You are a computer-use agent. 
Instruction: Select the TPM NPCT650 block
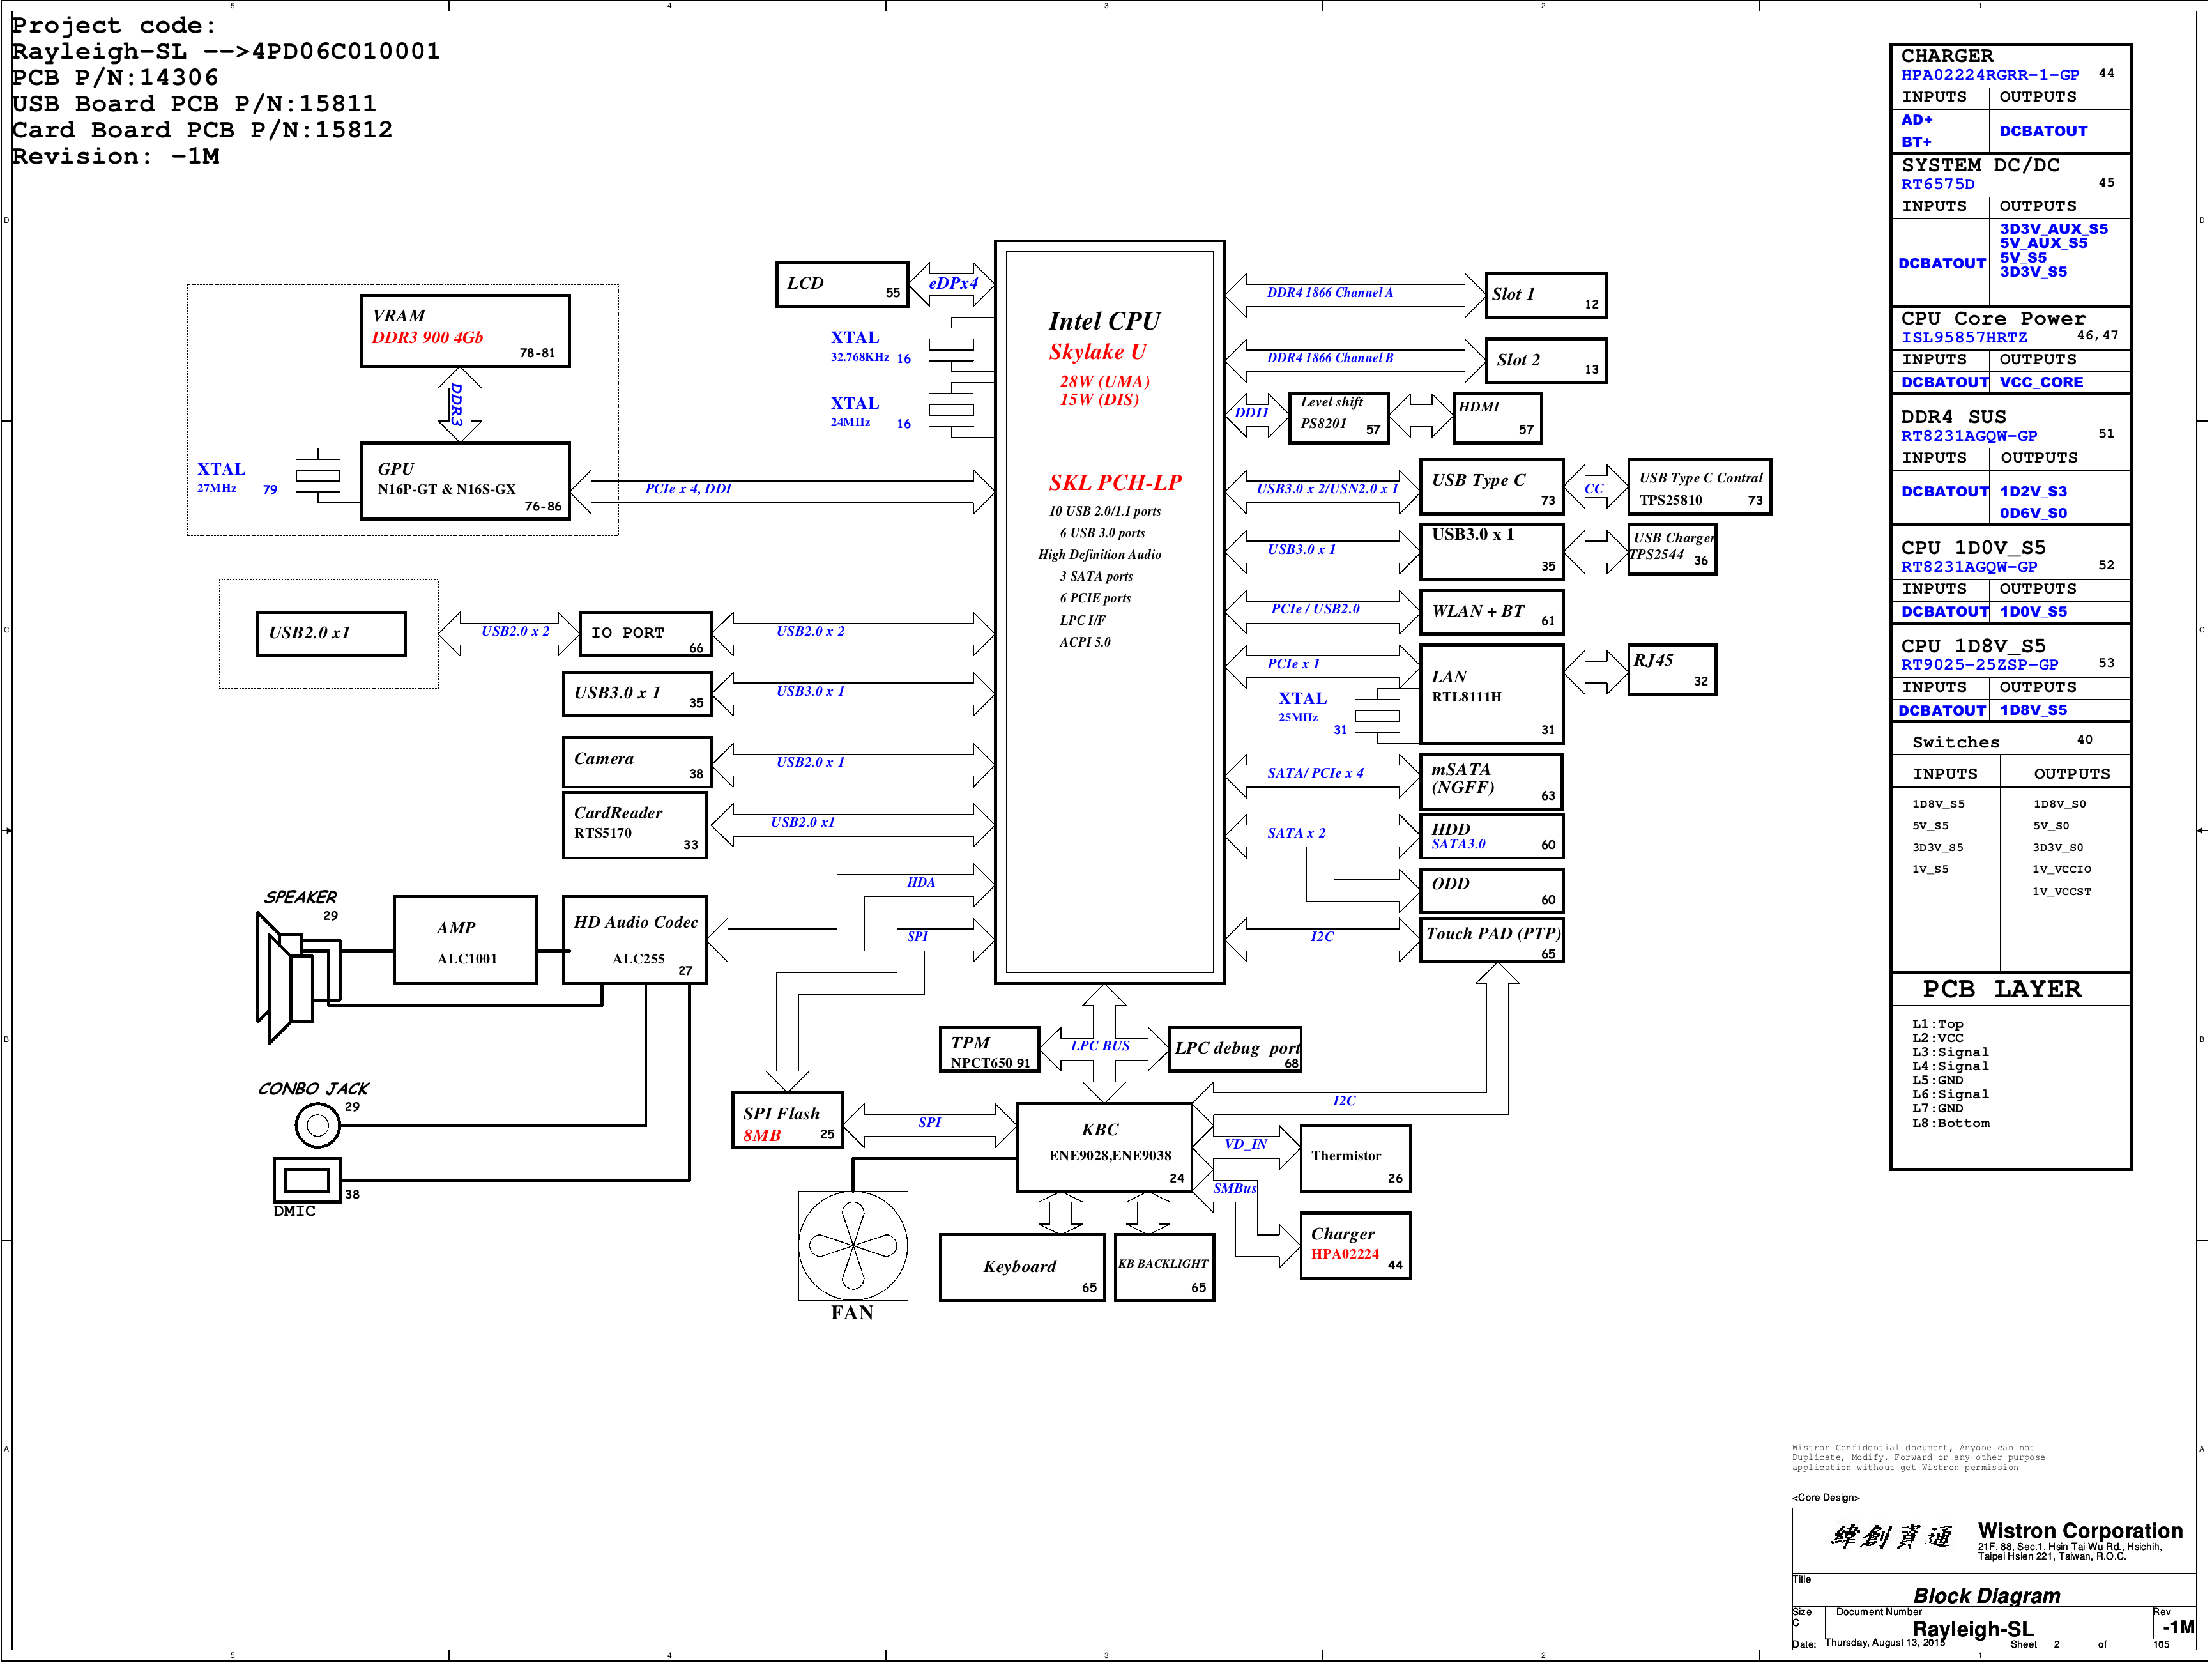[989, 1049]
